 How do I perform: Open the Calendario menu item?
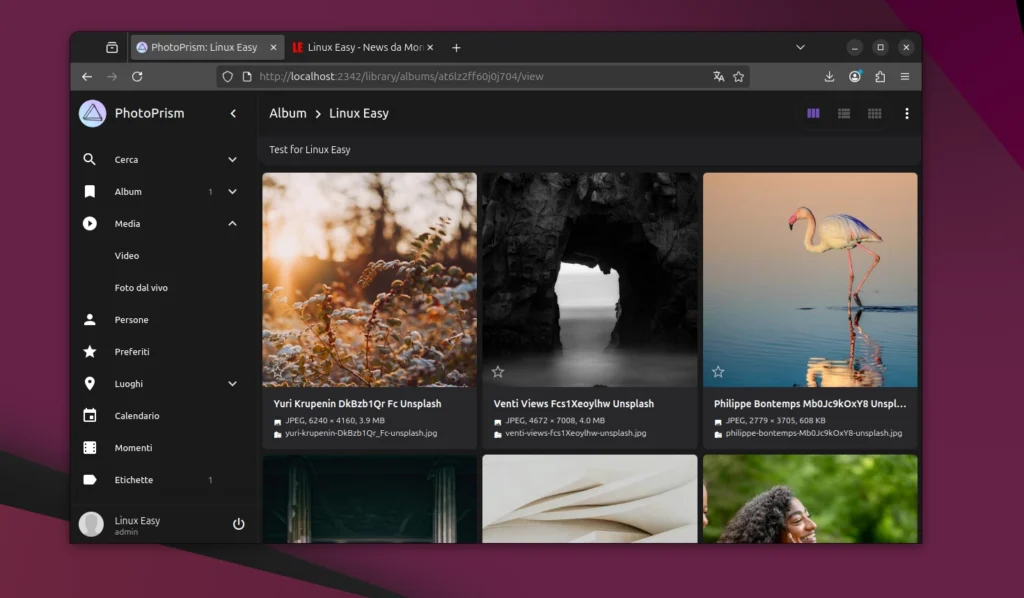136,416
